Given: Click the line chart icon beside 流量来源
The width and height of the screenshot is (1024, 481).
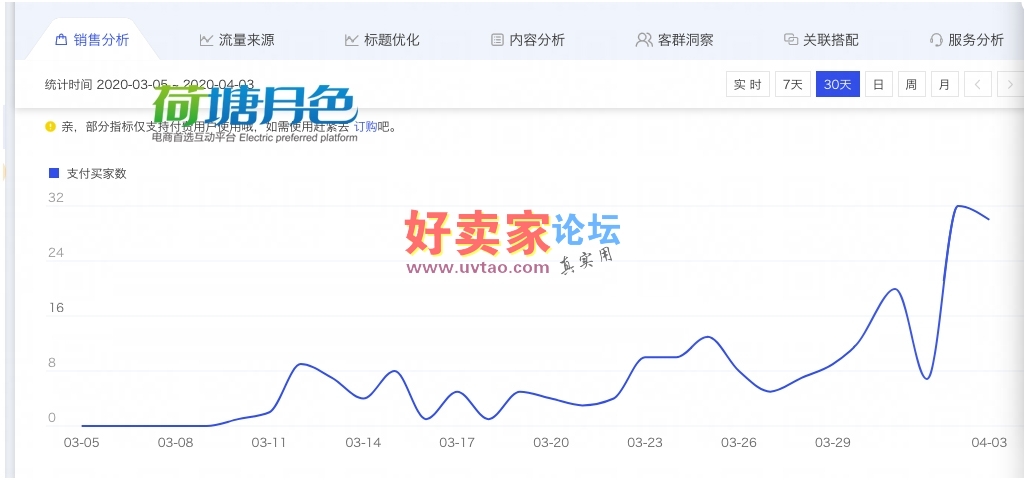Looking at the screenshot, I should (206, 40).
